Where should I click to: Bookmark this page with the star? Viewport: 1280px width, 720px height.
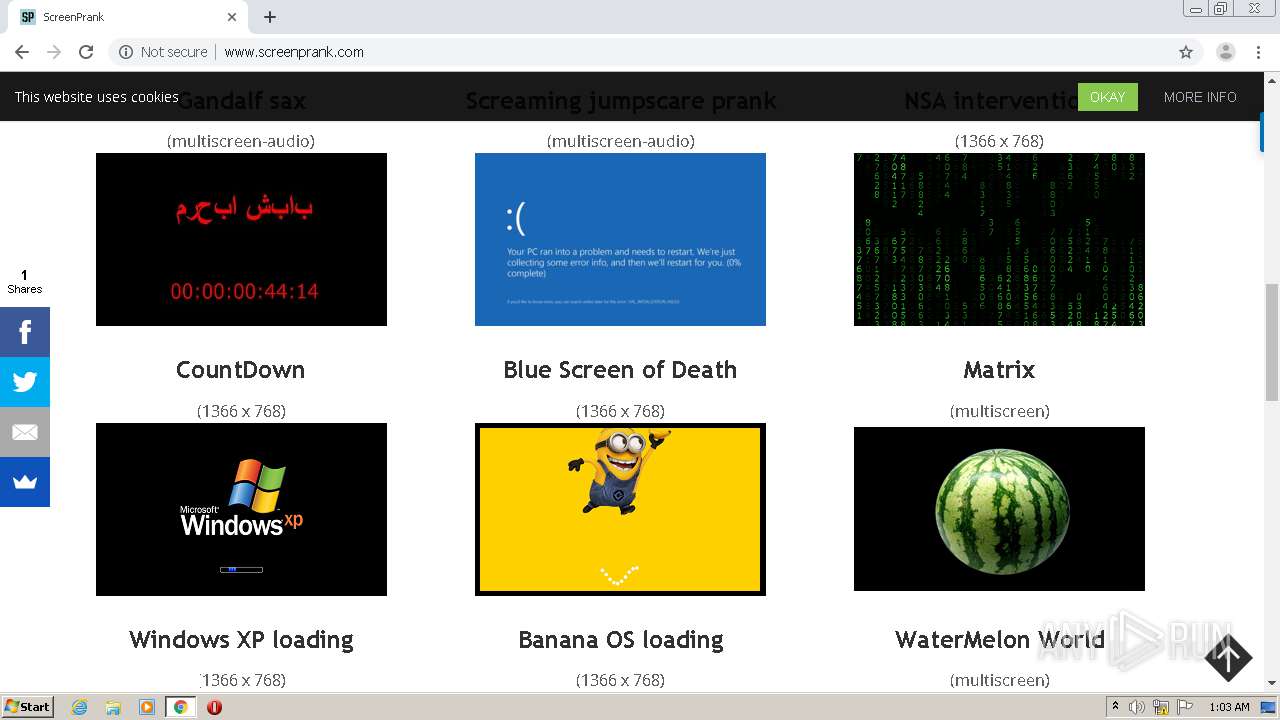[1186, 52]
